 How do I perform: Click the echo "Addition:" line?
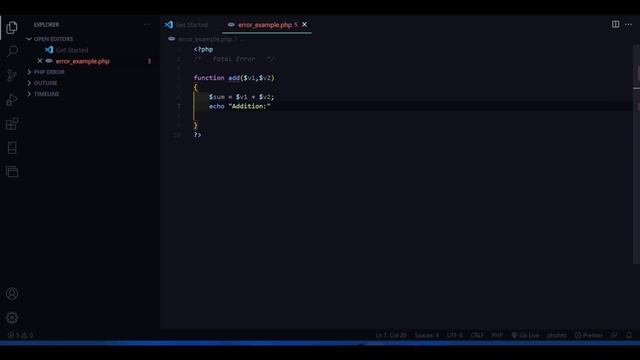(240, 106)
